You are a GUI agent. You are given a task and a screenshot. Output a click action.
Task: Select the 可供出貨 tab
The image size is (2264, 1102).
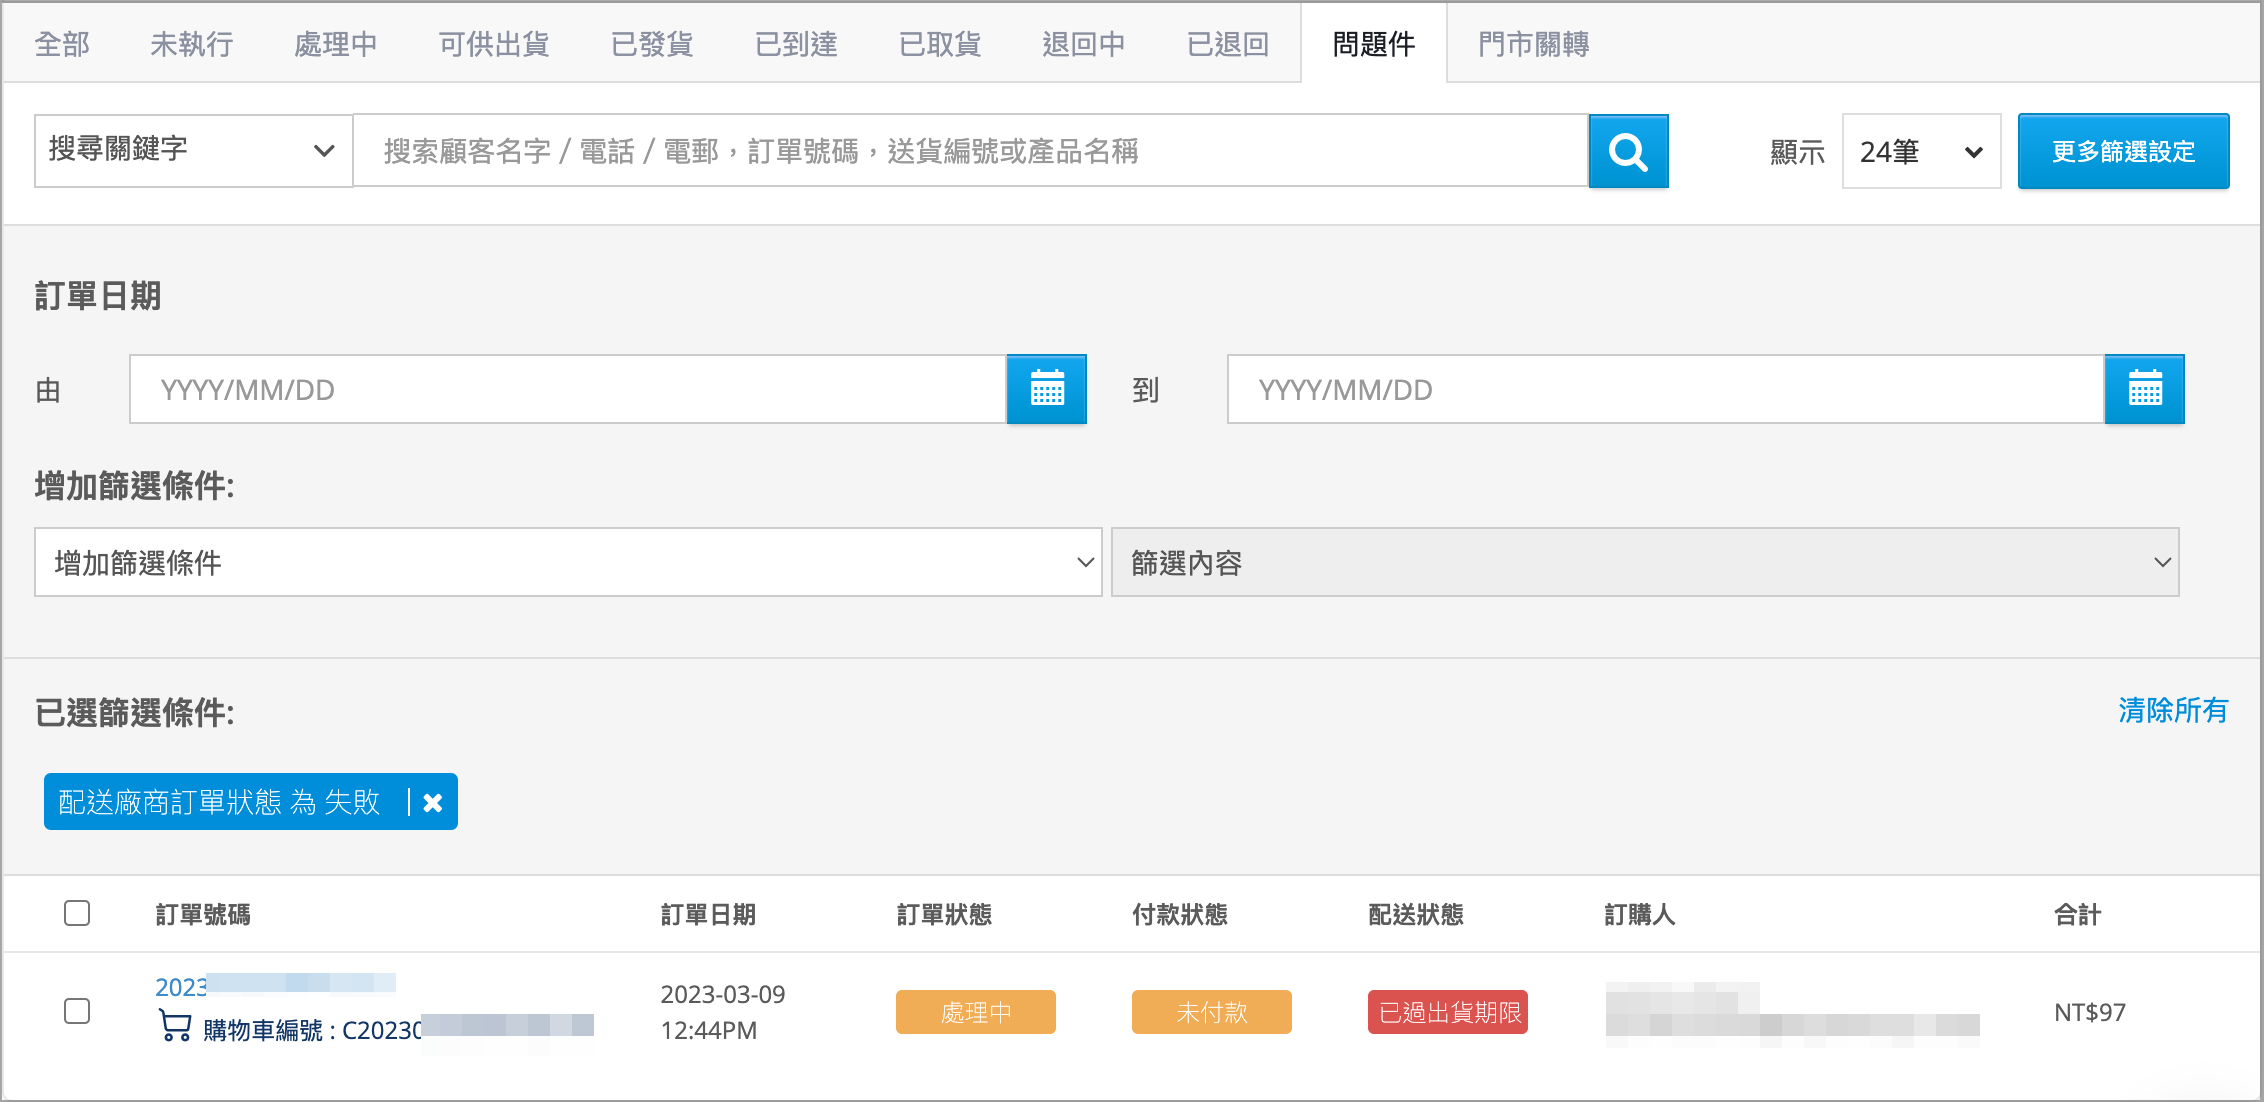tap(494, 44)
